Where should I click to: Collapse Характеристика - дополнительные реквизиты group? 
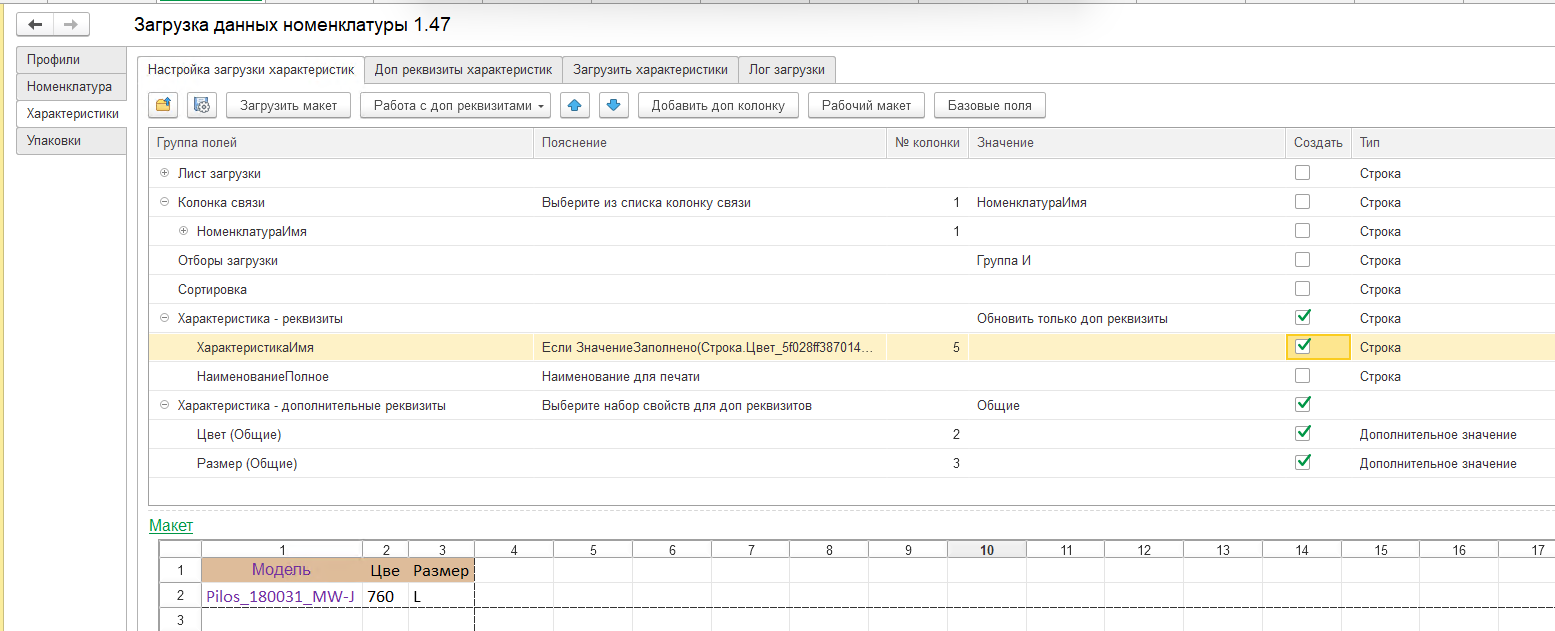(x=164, y=406)
